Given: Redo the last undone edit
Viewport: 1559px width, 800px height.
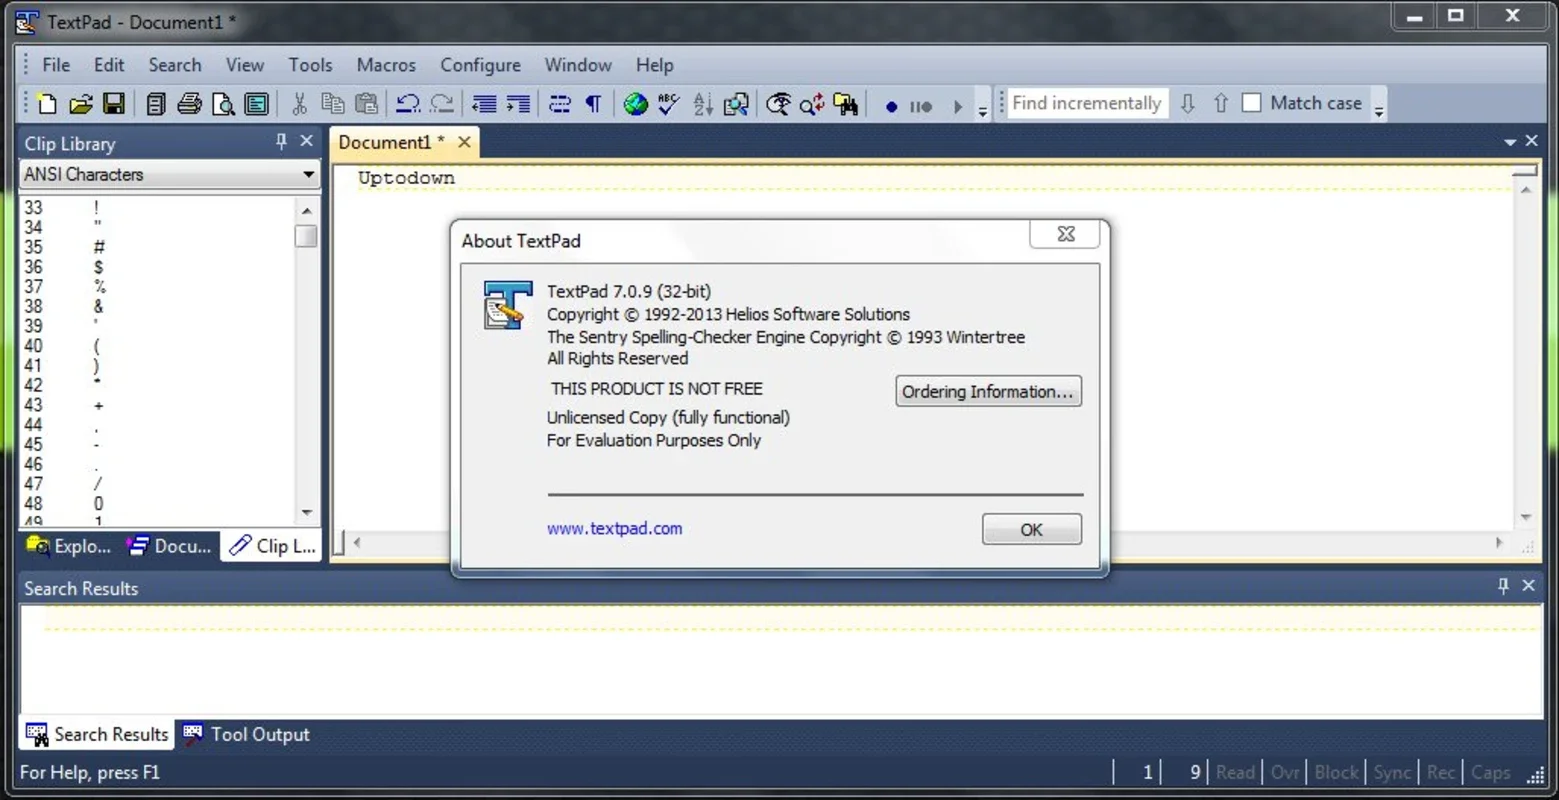Looking at the screenshot, I should tap(442, 104).
